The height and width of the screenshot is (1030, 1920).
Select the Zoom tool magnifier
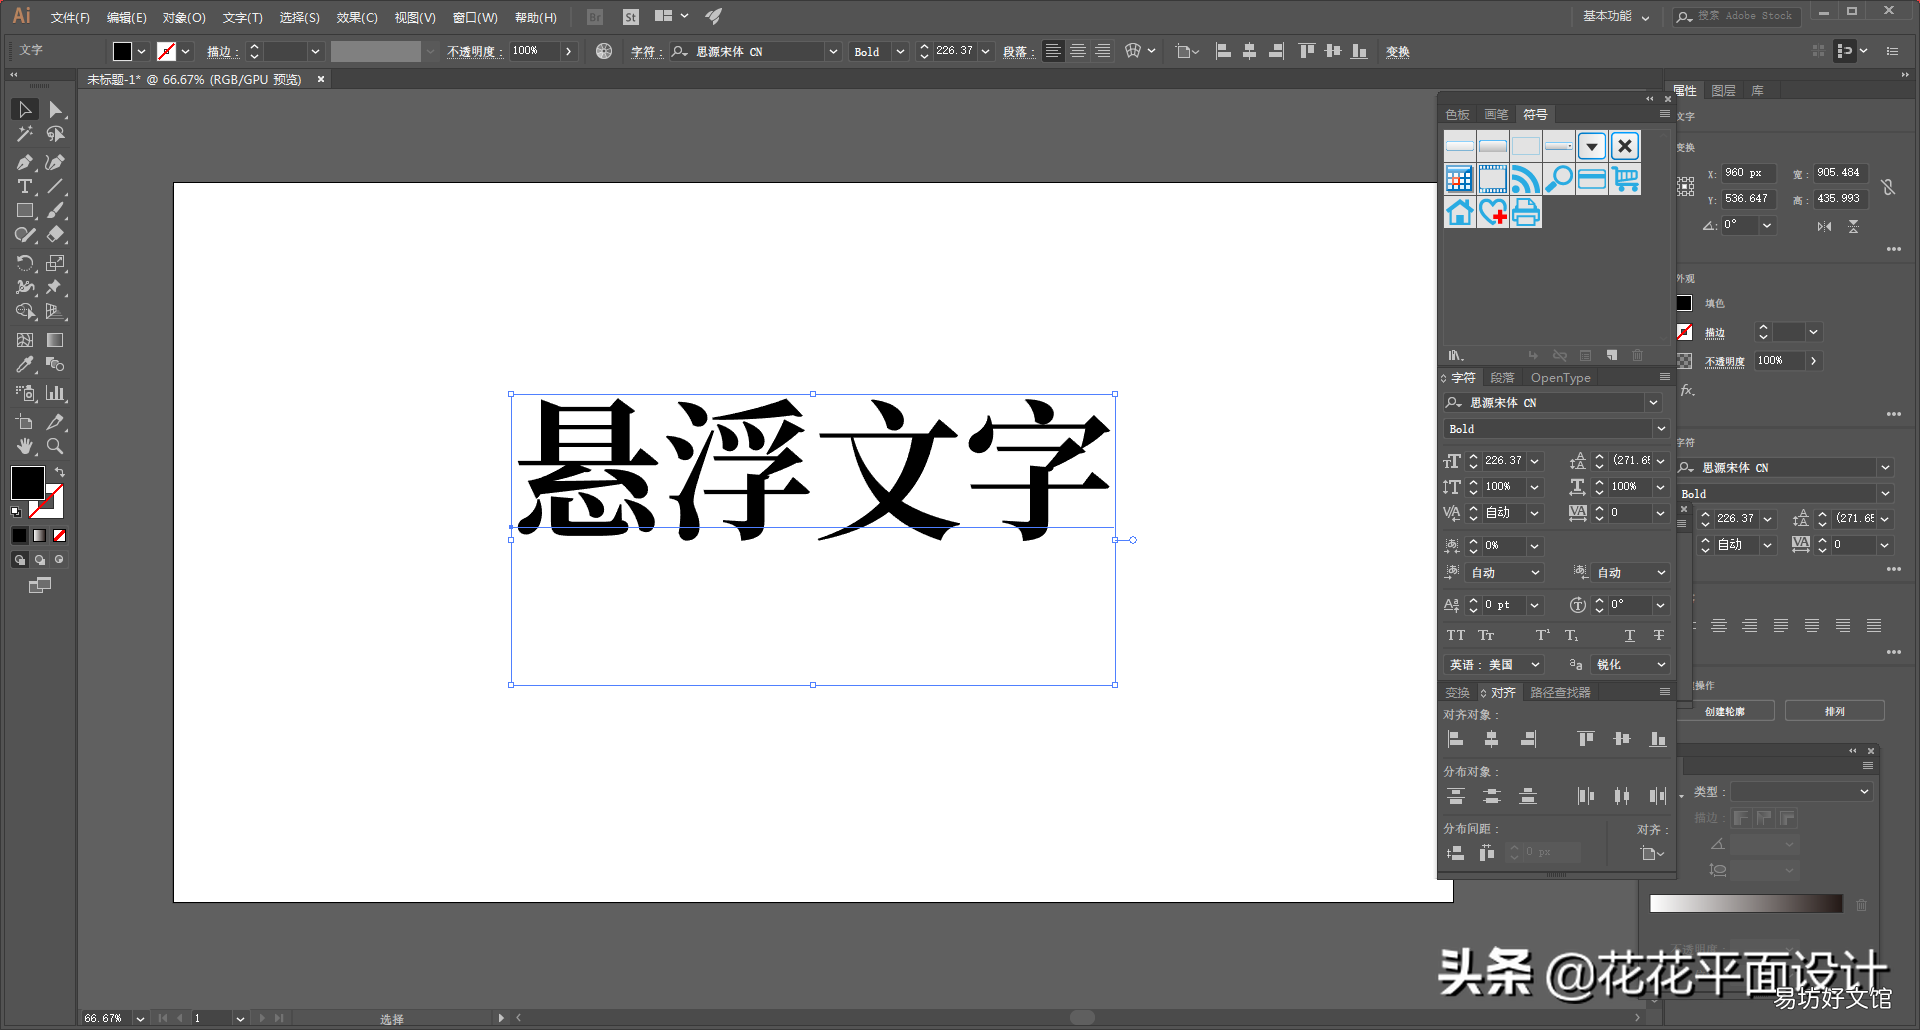(x=56, y=446)
